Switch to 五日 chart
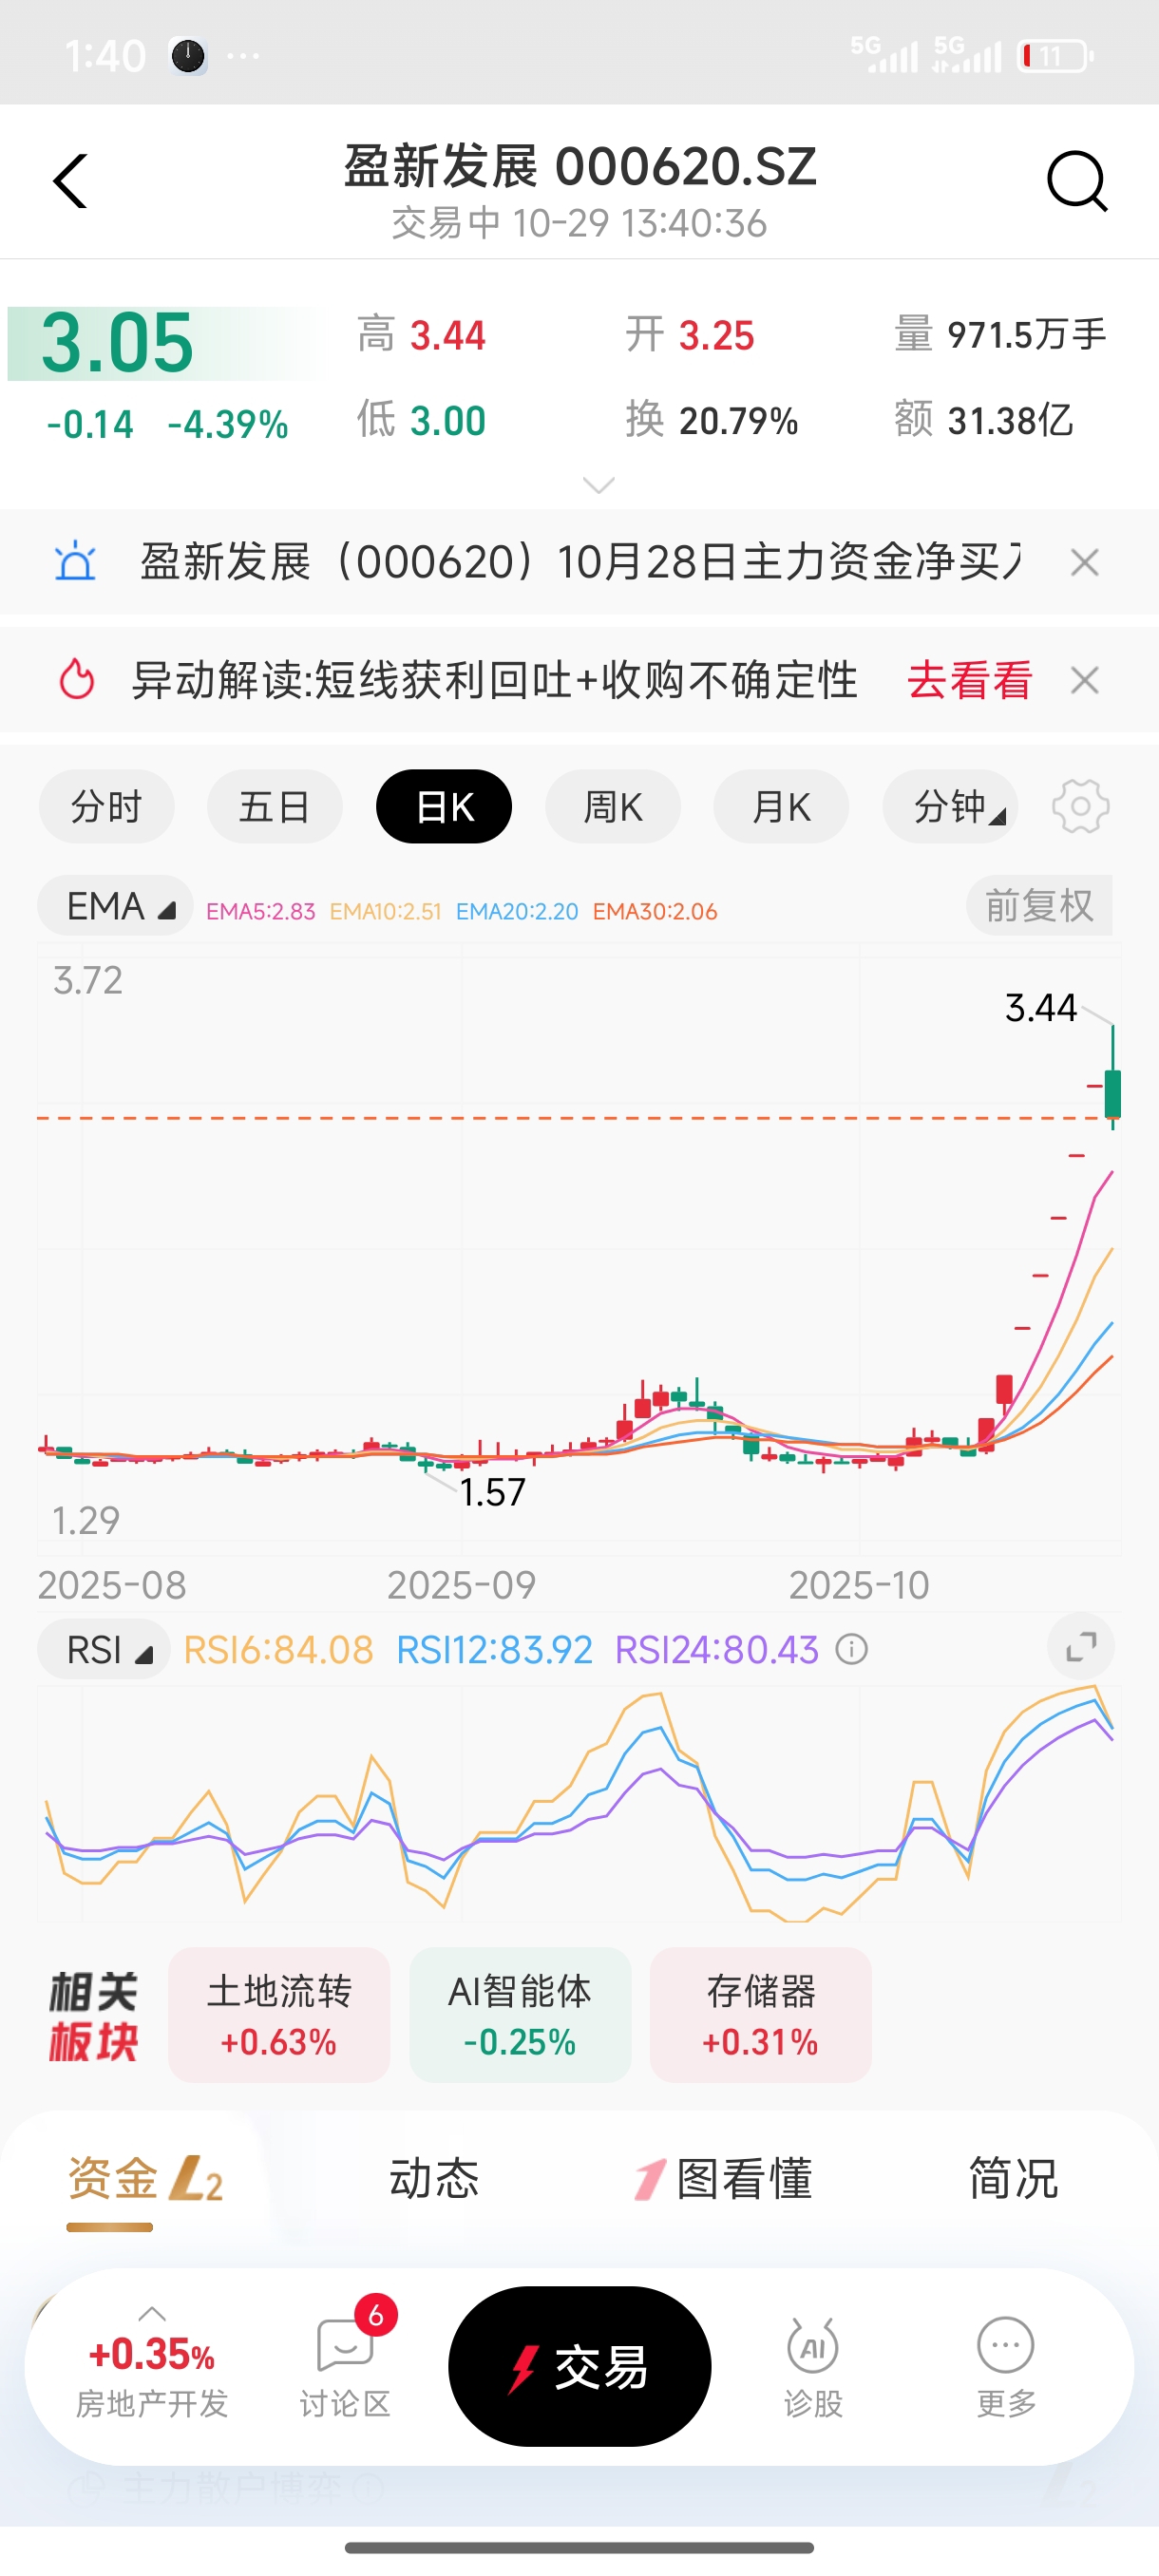Screen dimensions: 1159x2576 pos(275,806)
